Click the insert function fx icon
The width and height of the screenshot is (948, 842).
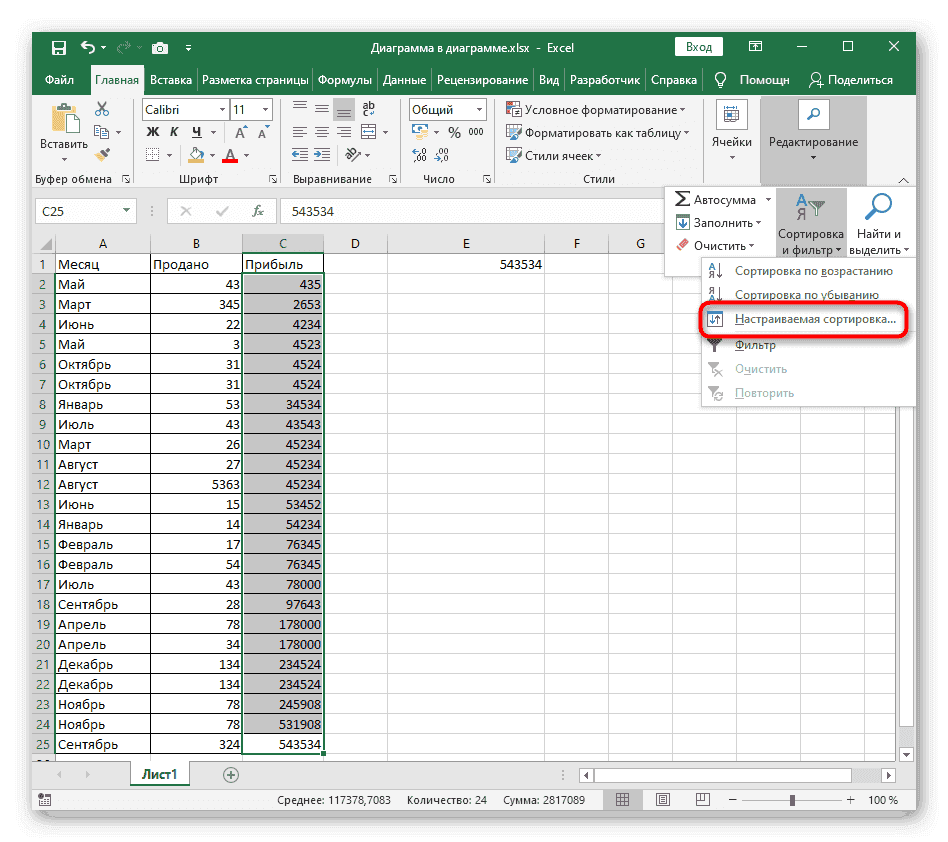[x=258, y=211]
